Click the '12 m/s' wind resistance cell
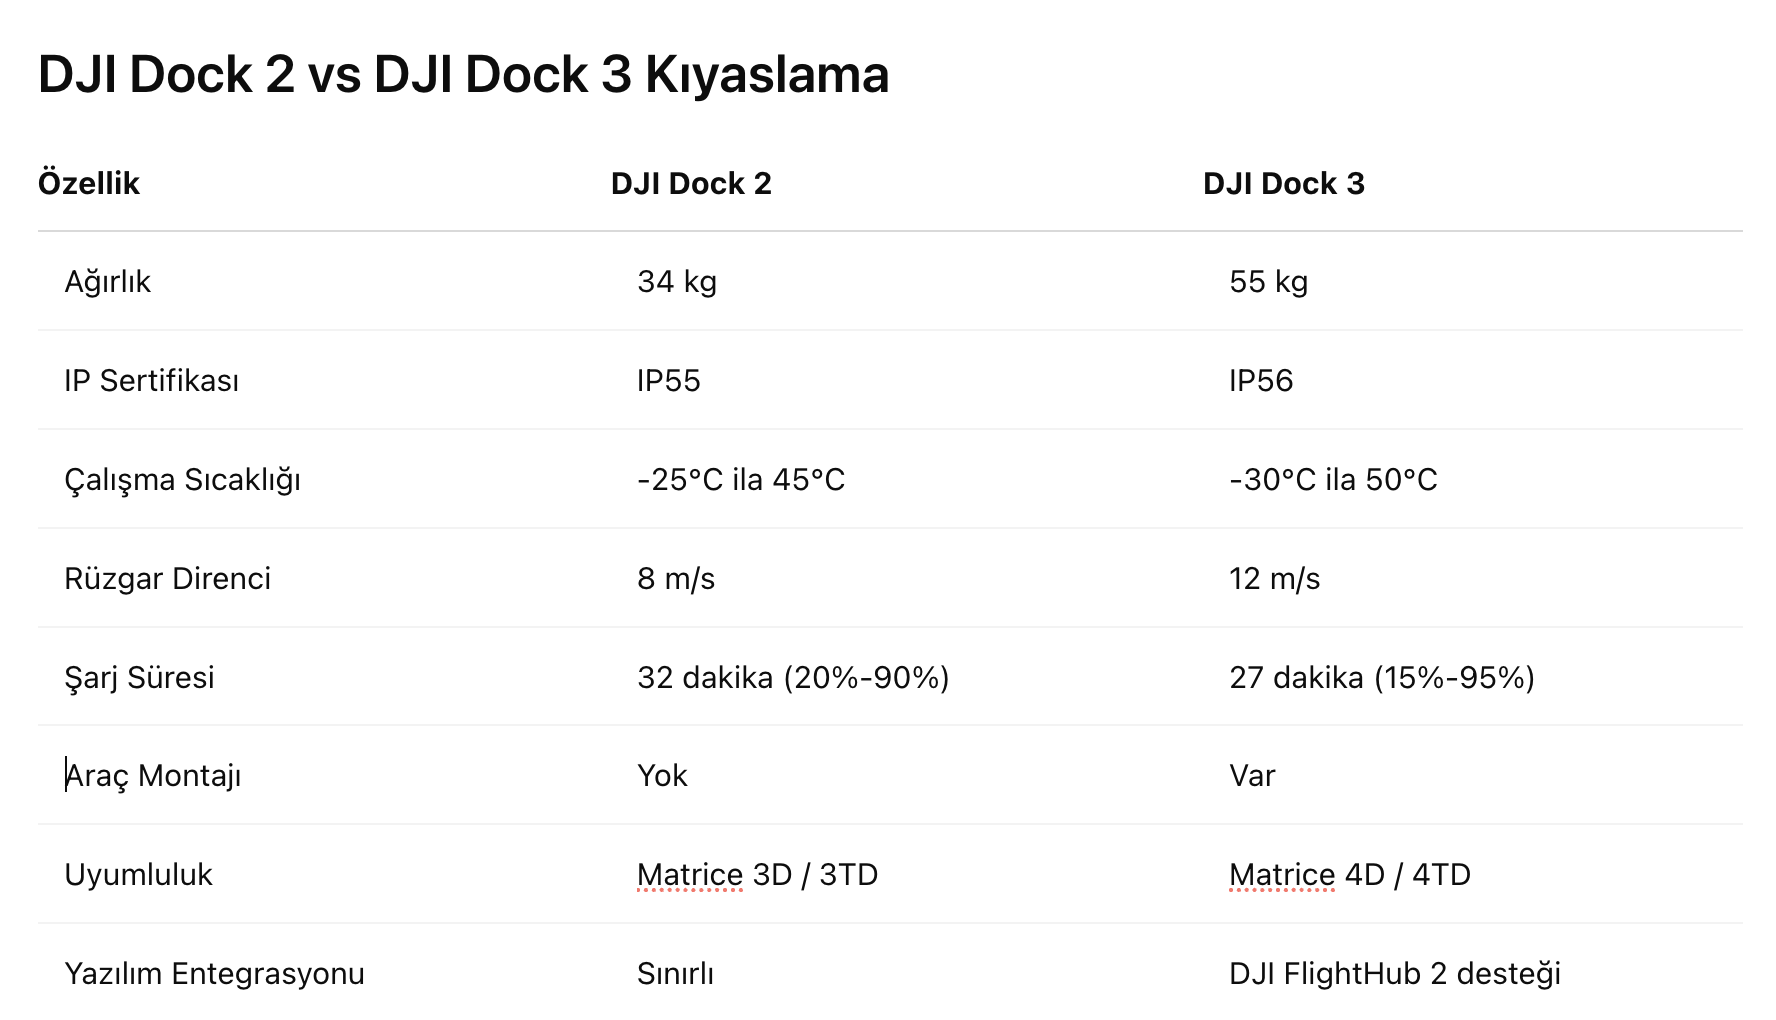 1274,579
